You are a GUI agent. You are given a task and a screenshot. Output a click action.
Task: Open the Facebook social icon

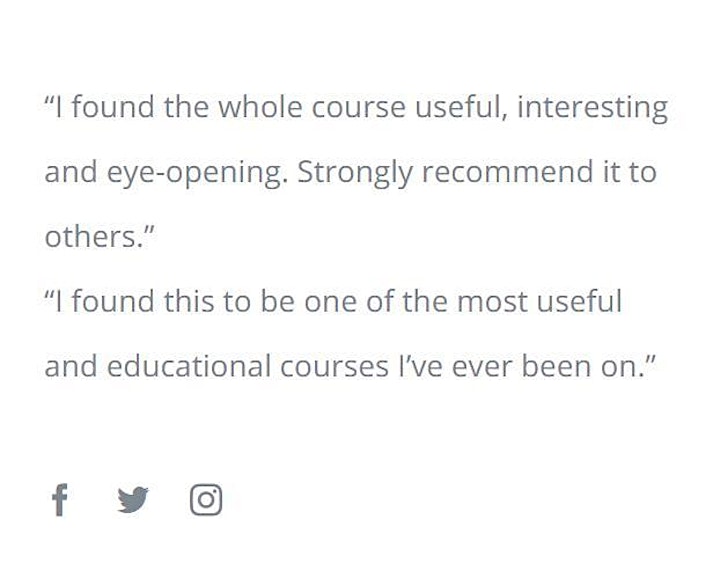click(x=60, y=499)
